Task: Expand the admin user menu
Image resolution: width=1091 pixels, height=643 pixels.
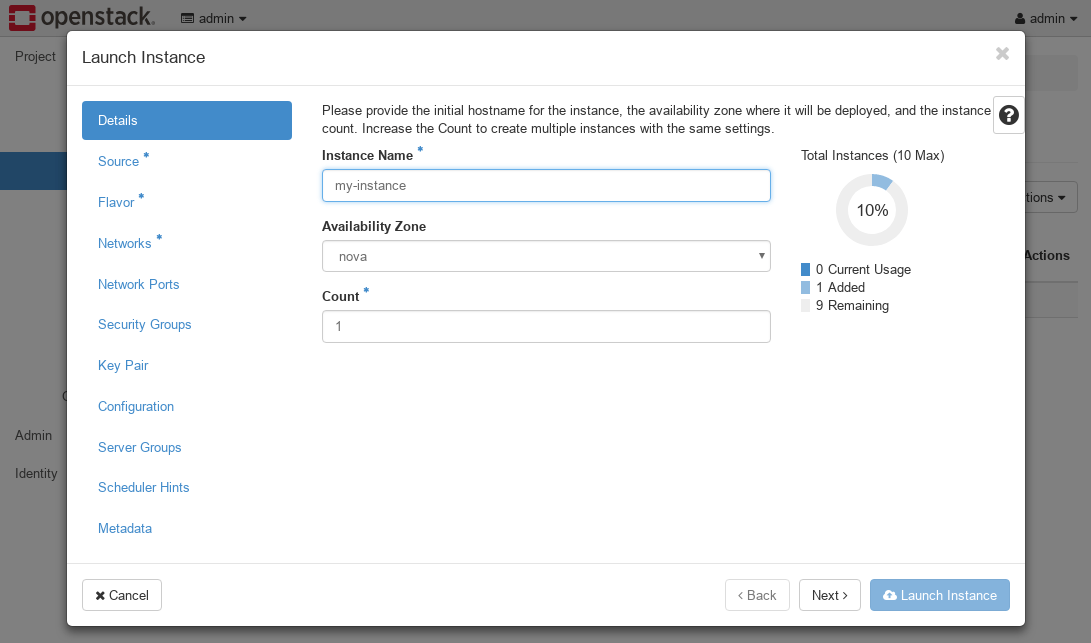Action: tap(1045, 18)
